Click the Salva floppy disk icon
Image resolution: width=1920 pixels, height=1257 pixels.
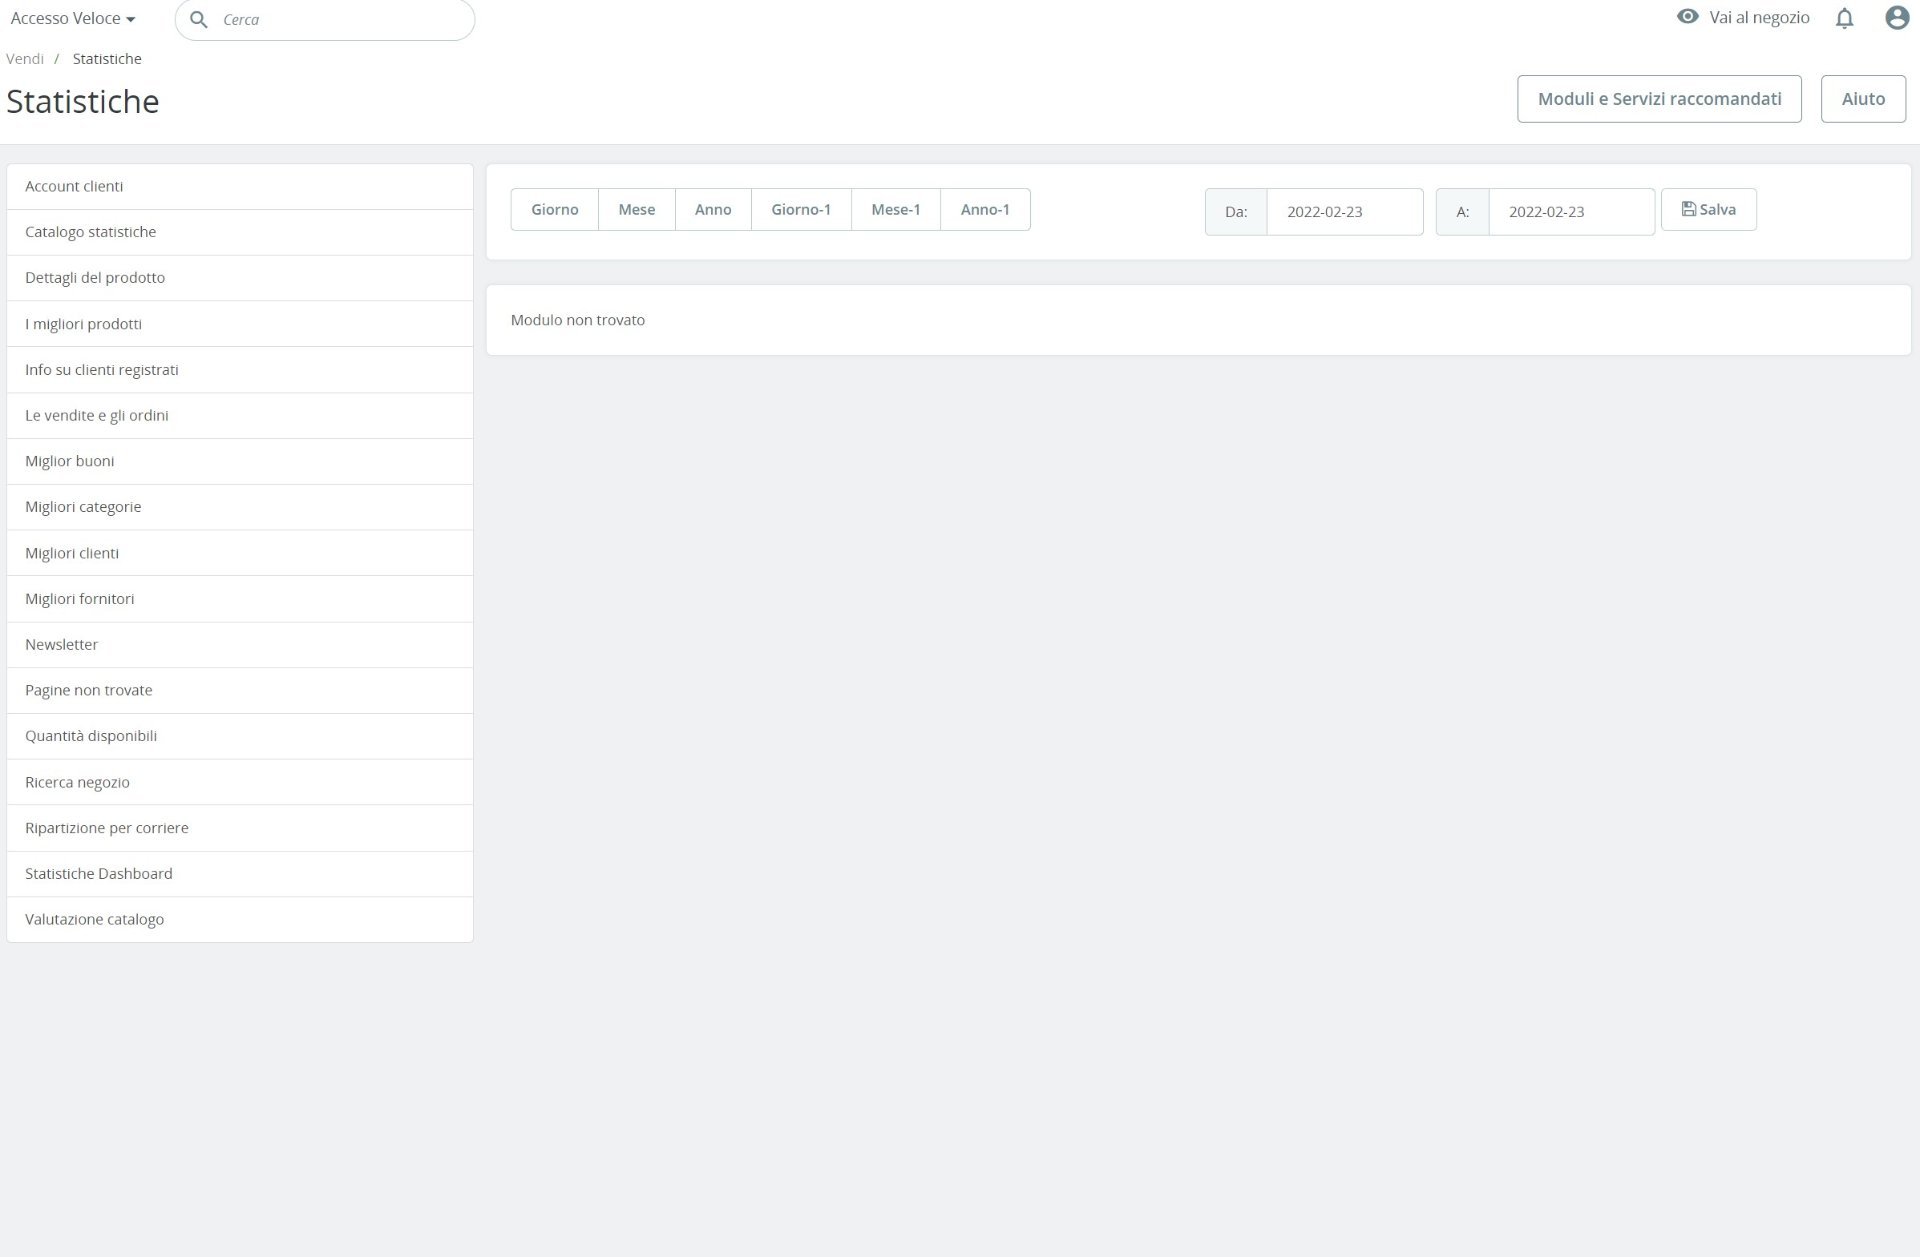point(1688,209)
